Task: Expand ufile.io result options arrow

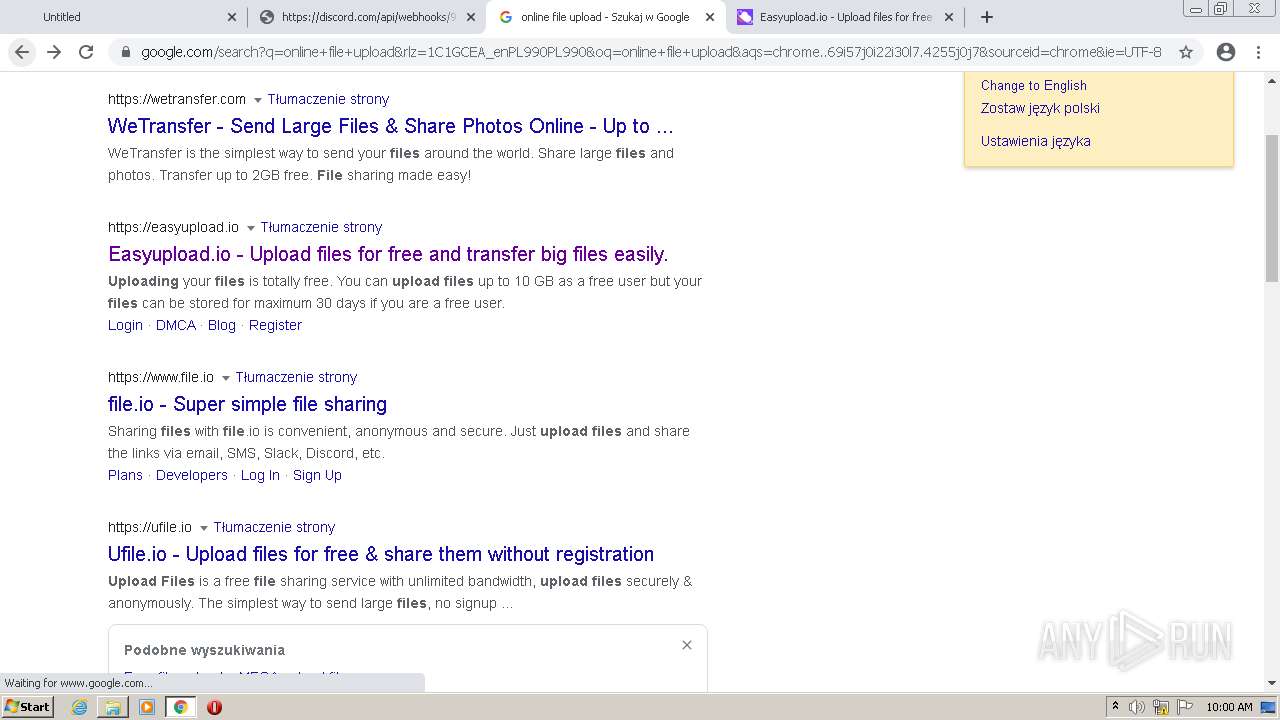Action: (203, 528)
